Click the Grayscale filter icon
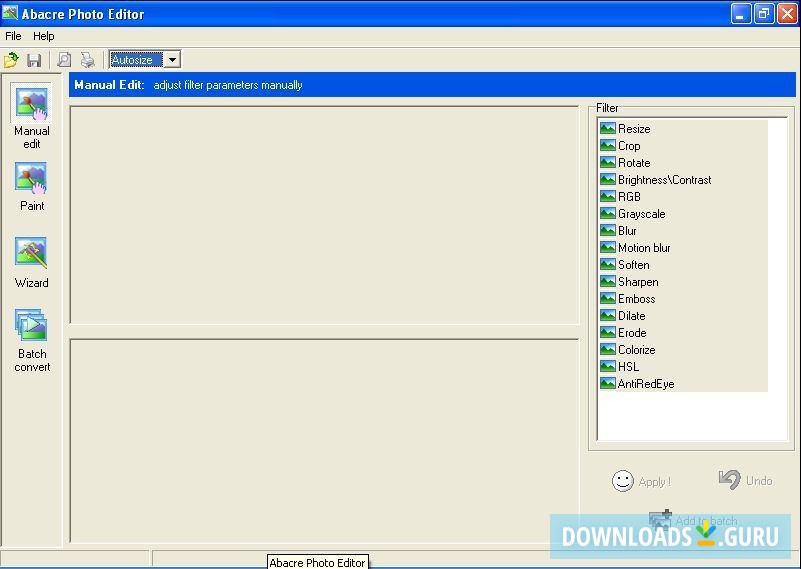 [x=607, y=214]
